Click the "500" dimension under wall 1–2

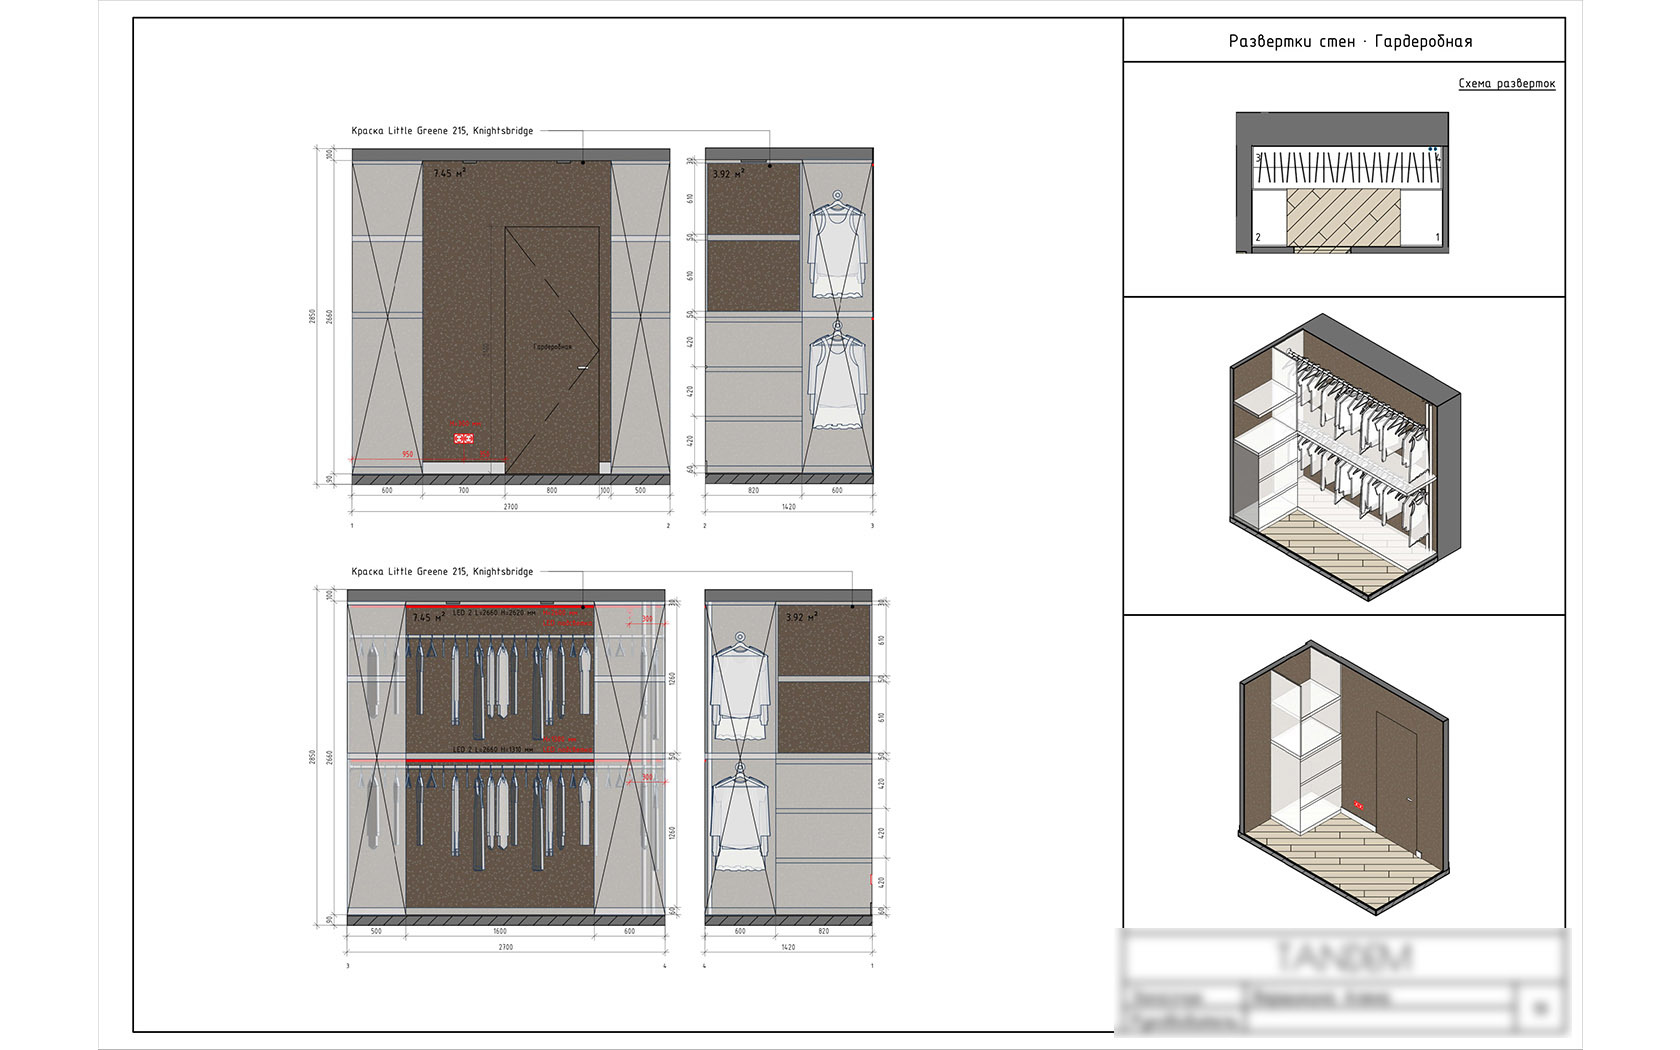pos(640,491)
